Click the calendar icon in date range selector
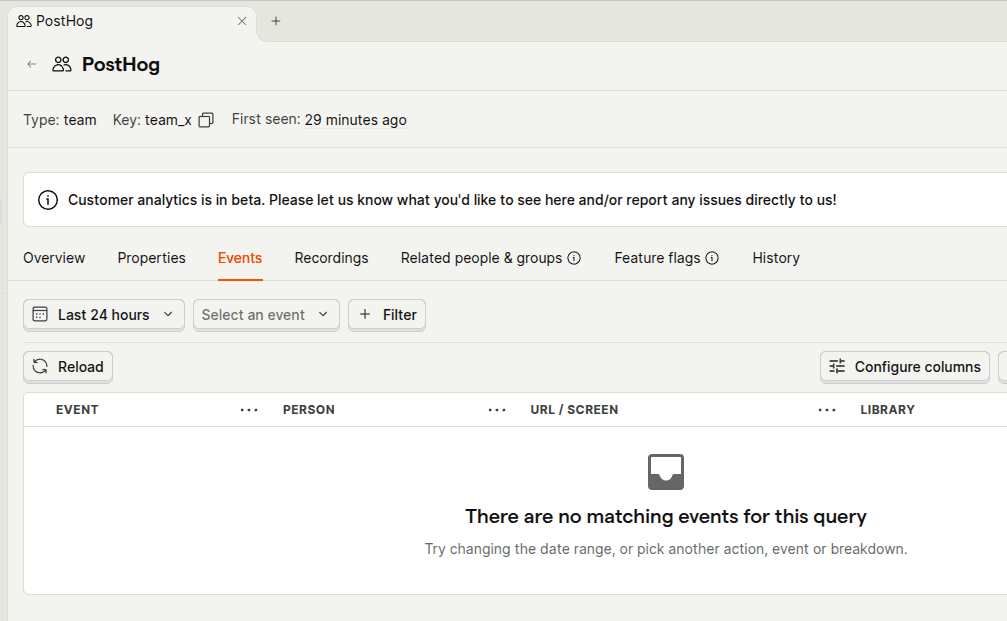1007x621 pixels. pyautogui.click(x=40, y=314)
